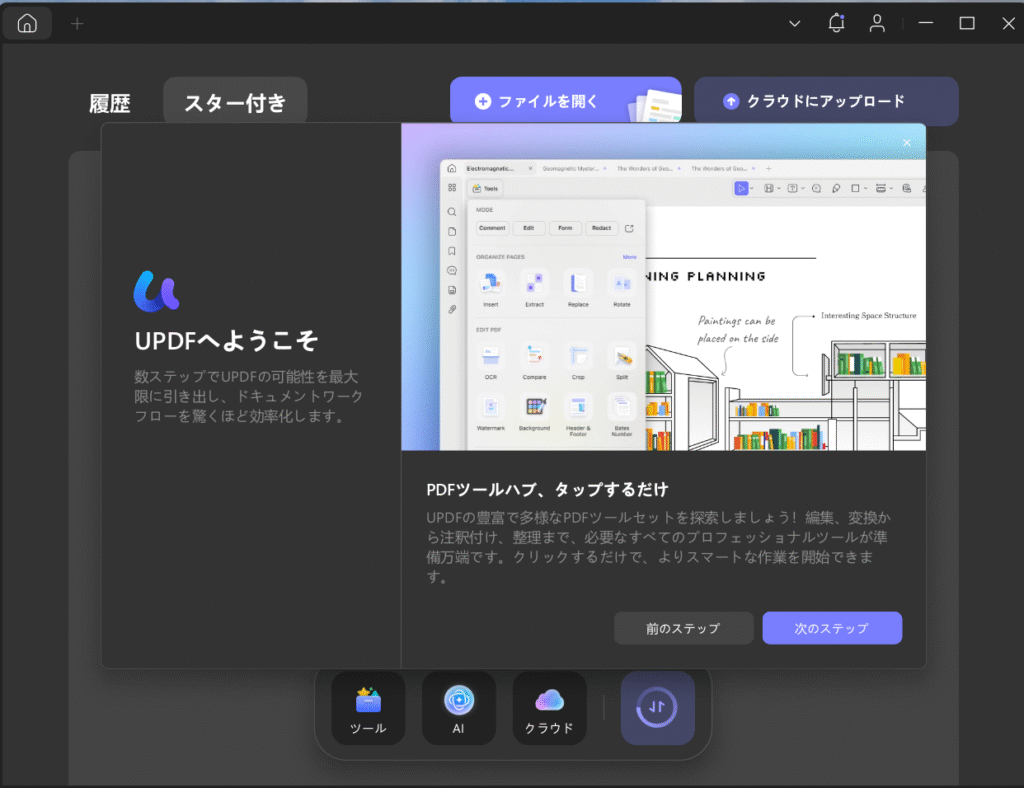Open a new tab with plus icon
This screenshot has height=788, width=1024.
[x=77, y=23]
